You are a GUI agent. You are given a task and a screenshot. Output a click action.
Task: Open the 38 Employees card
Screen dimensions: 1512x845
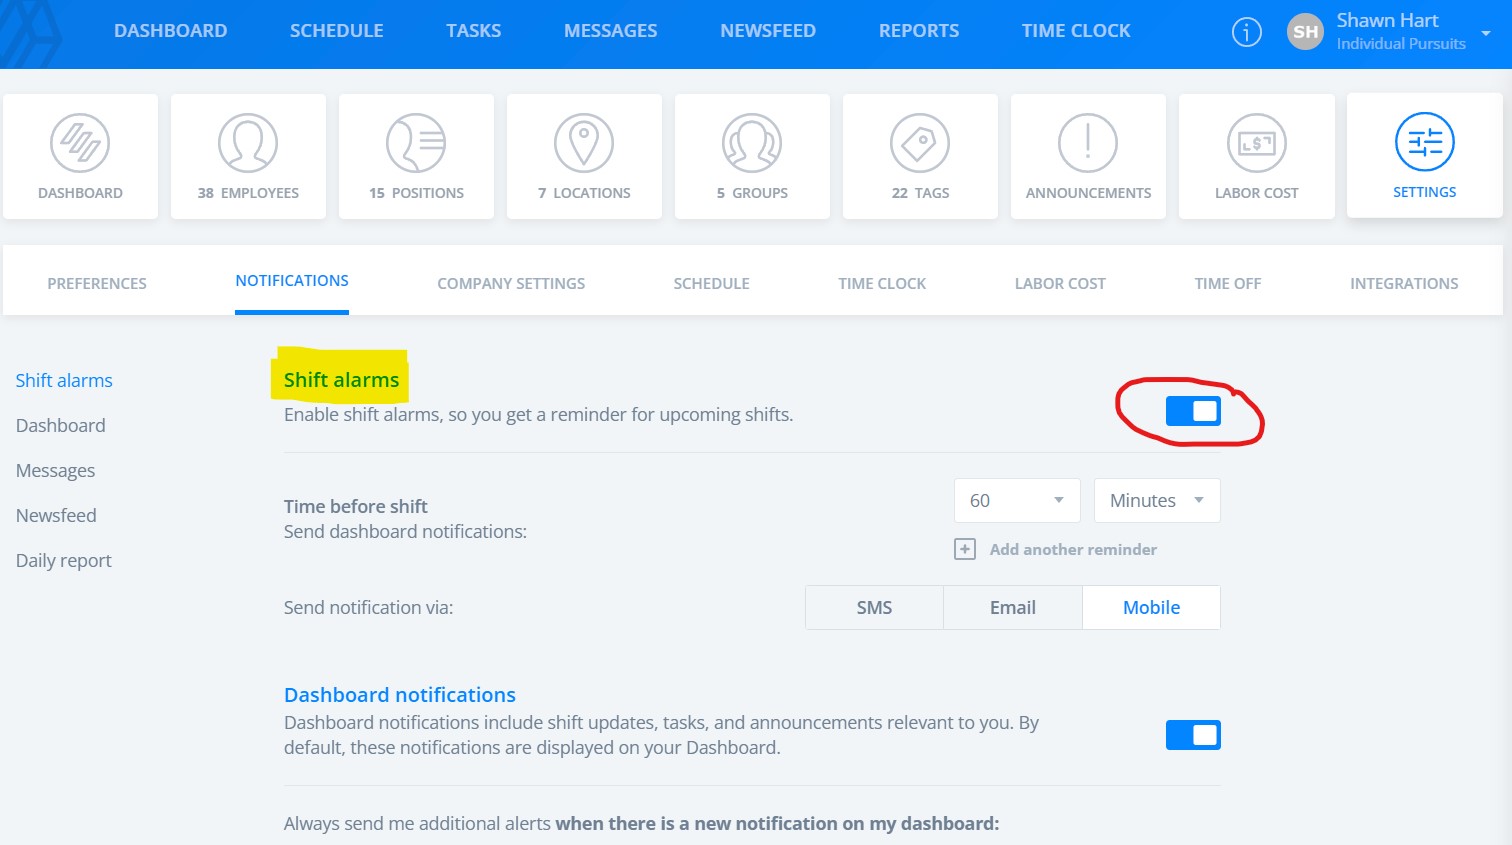pos(248,156)
